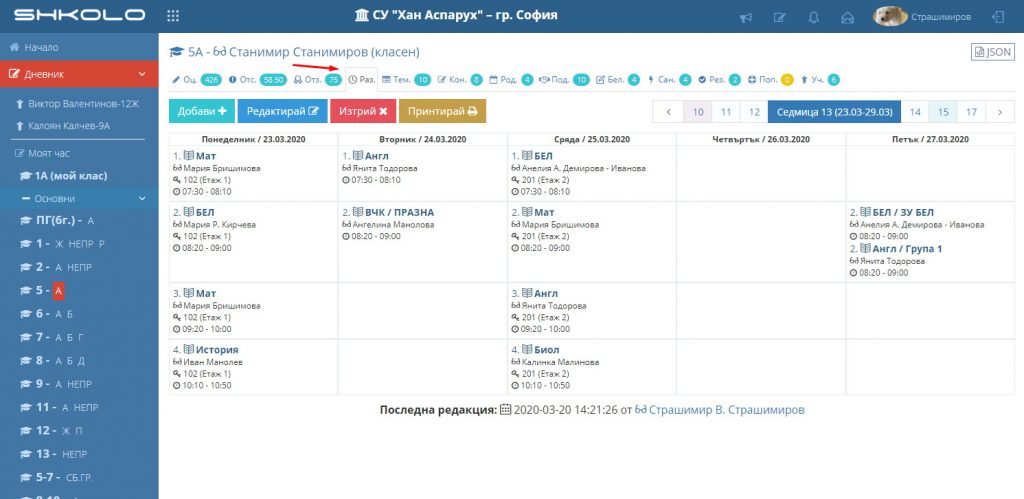1024x499 pixels.
Task: Open the Тем. topics tab
Action: coord(406,80)
